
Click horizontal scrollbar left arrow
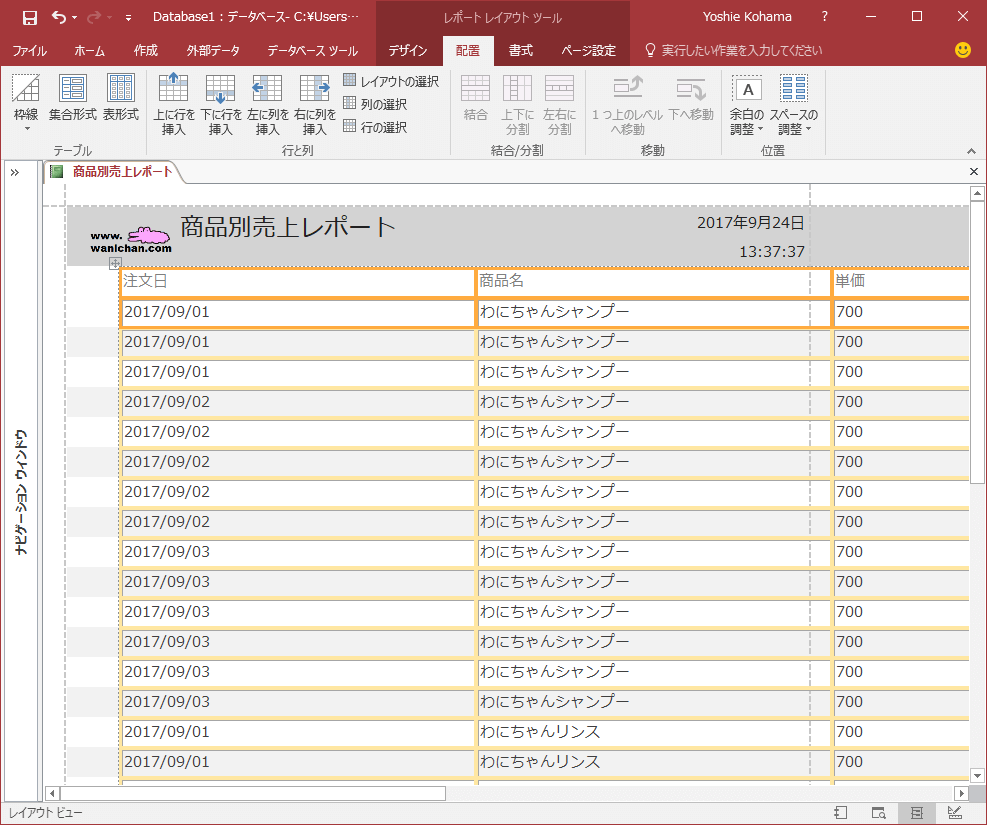tap(53, 794)
